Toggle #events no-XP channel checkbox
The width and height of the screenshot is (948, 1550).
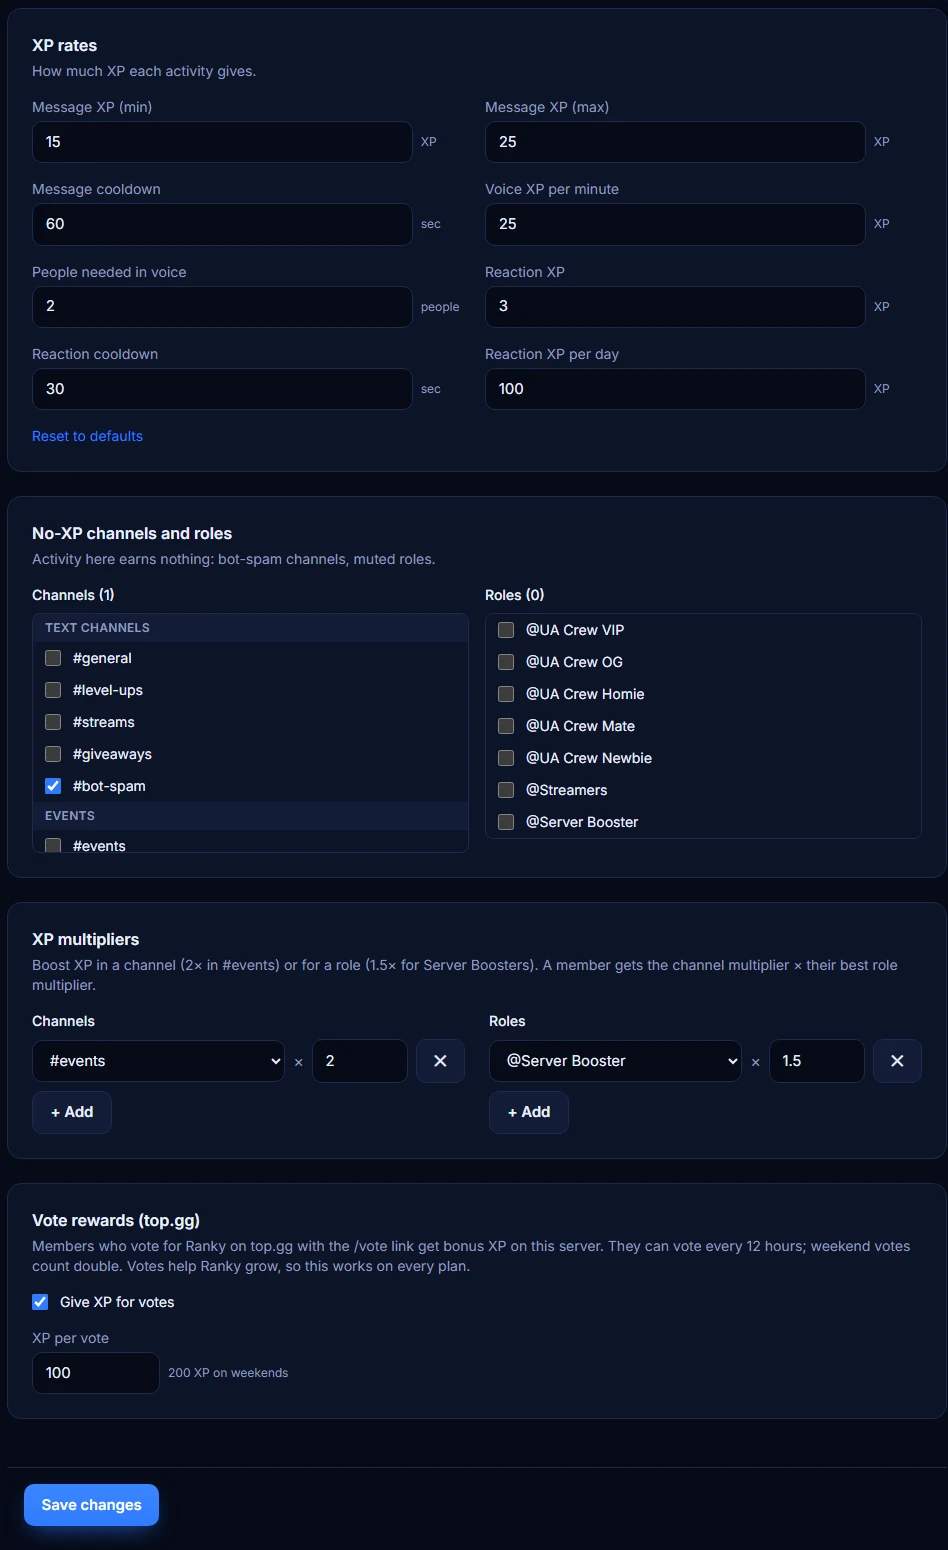pyautogui.click(x=53, y=845)
